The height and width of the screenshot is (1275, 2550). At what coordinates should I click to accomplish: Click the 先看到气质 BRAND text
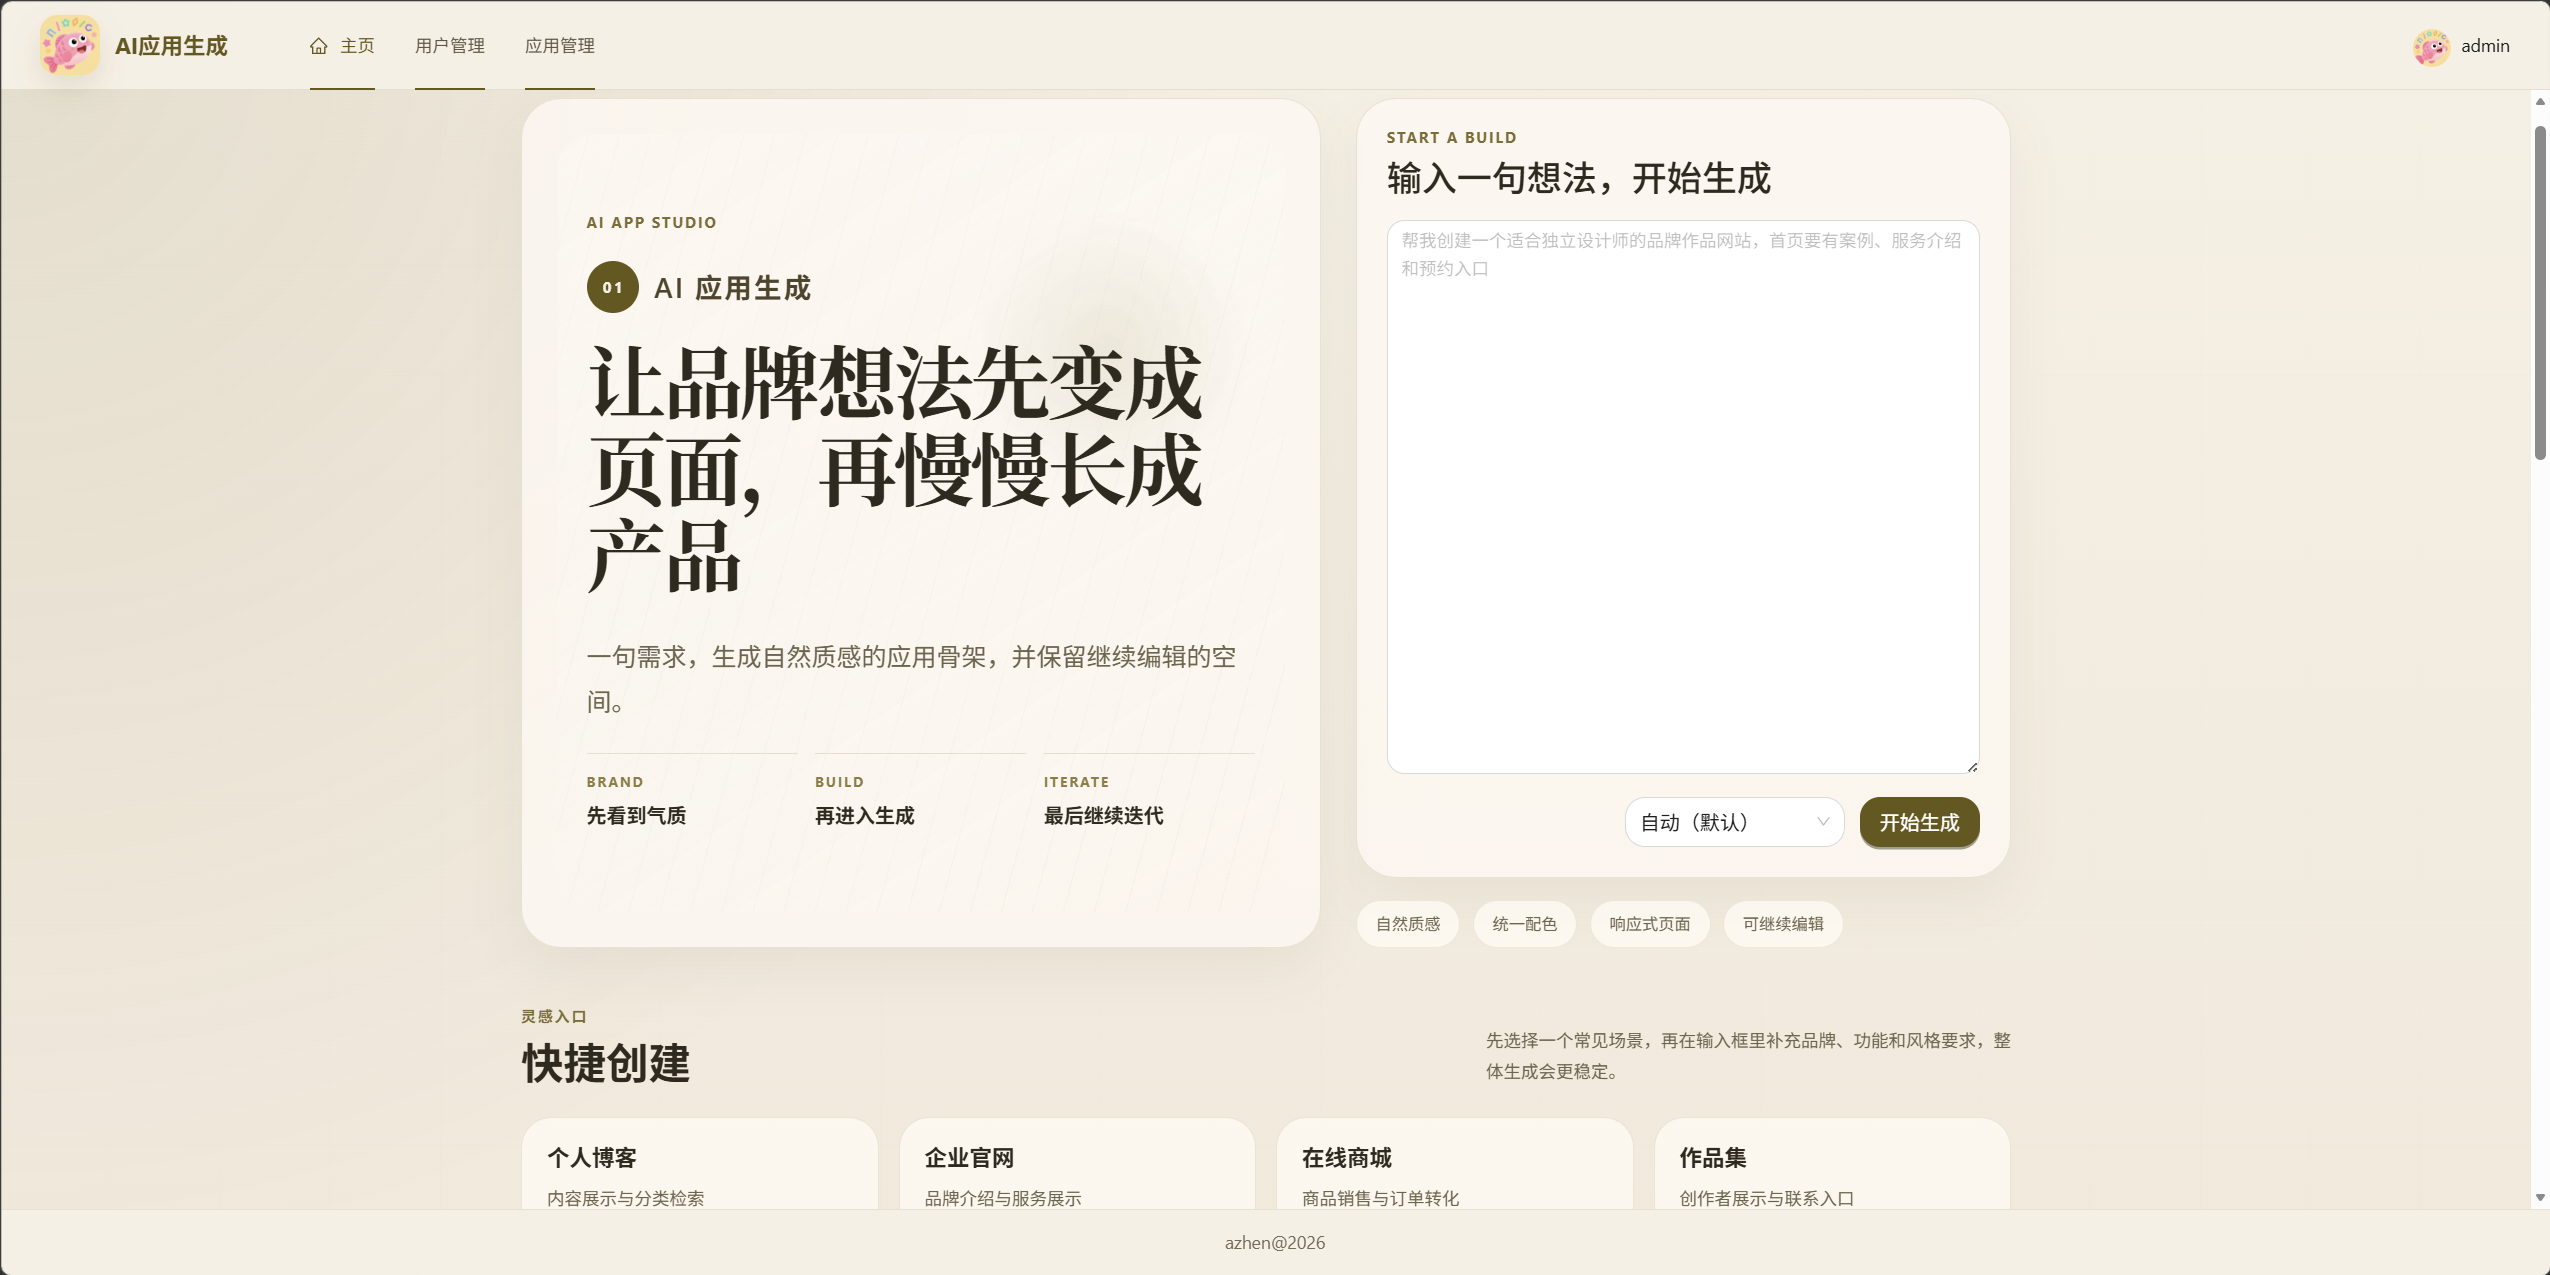click(636, 816)
